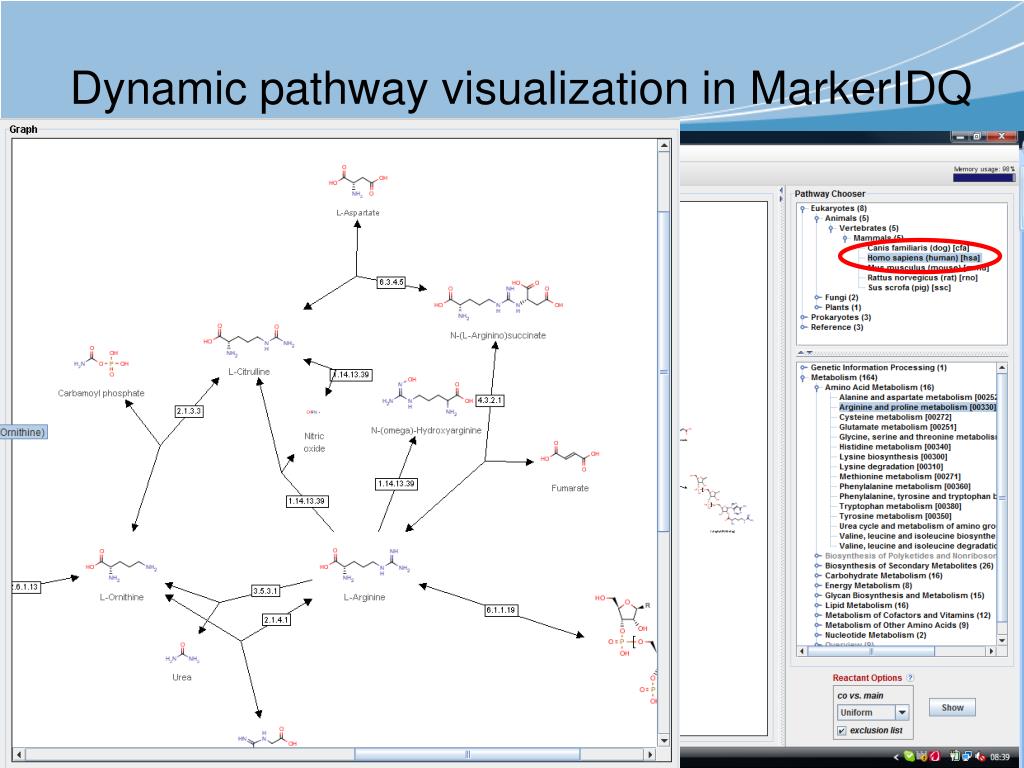This screenshot has height=768, width=1024.
Task: Select the N-(L-Arginino)succinate structure image
Action: click(498, 302)
